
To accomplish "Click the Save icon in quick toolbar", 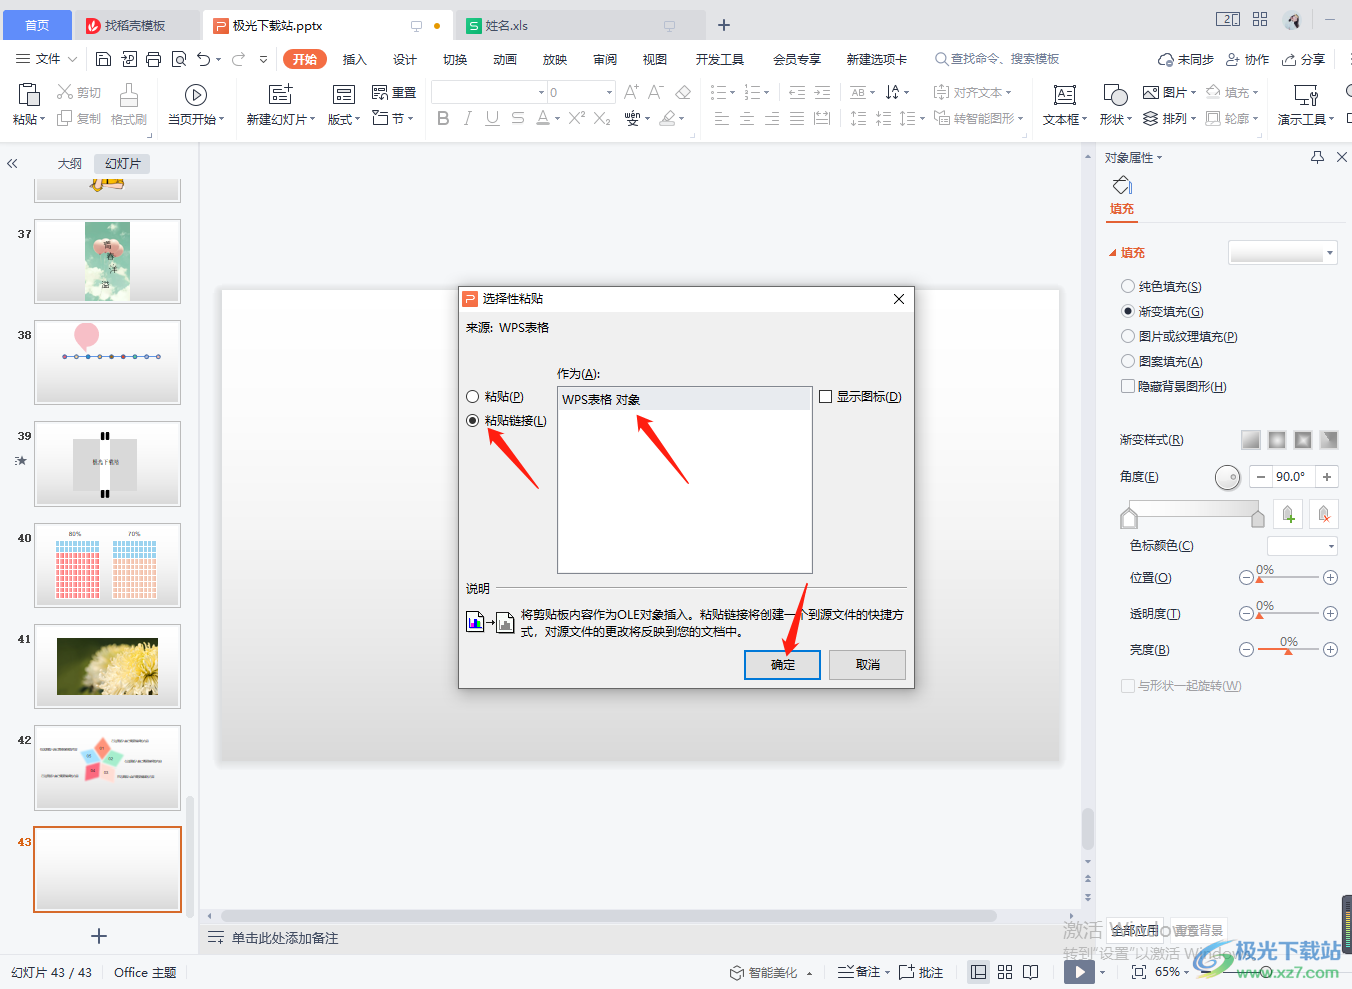I will (103, 59).
